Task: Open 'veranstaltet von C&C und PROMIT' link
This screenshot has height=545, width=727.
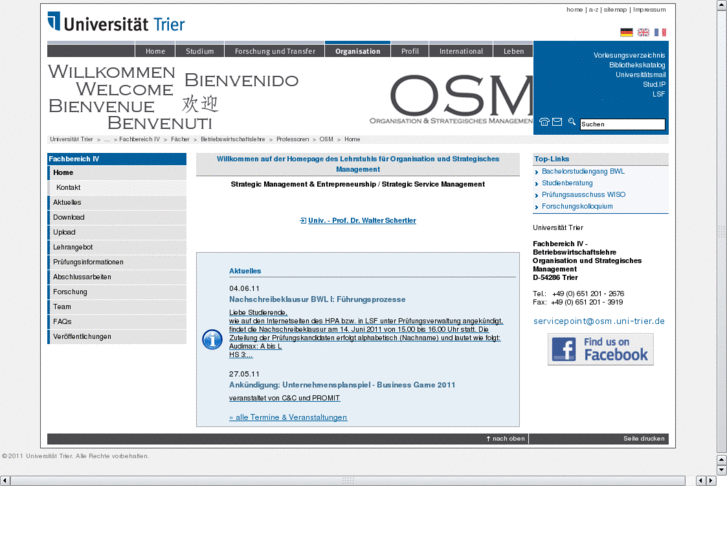Action: [284, 398]
